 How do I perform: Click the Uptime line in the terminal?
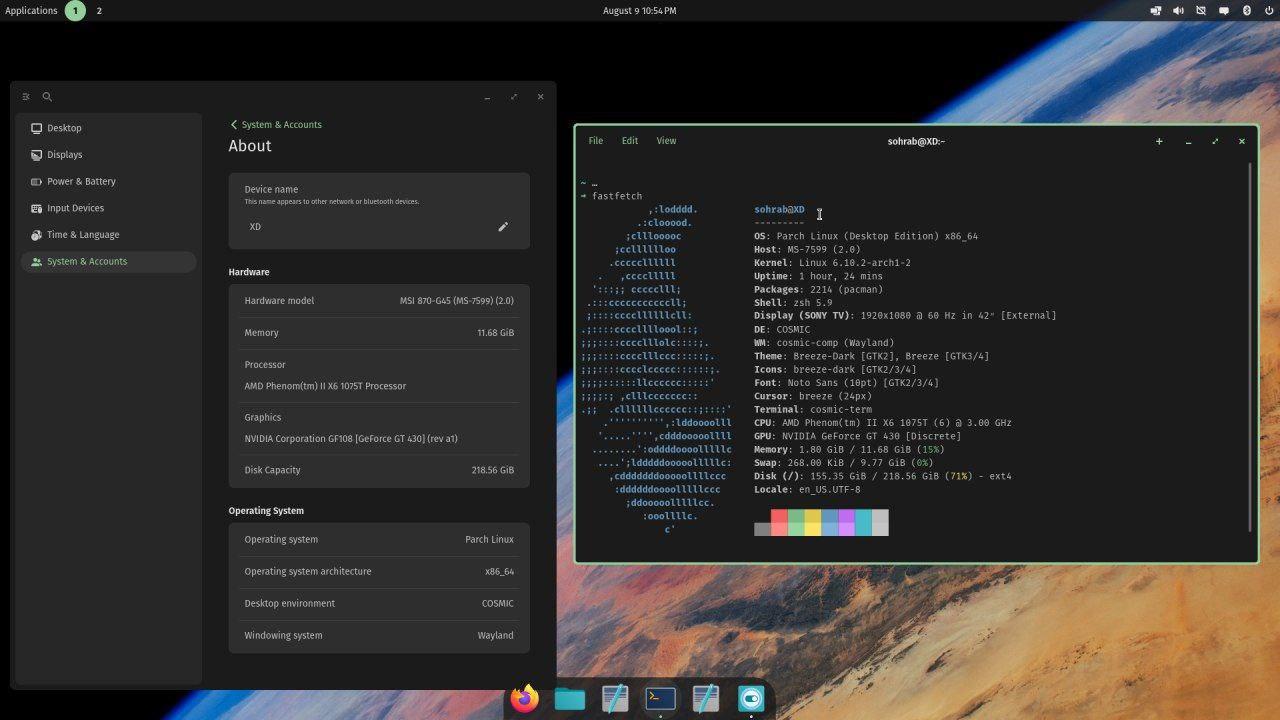[818, 276]
